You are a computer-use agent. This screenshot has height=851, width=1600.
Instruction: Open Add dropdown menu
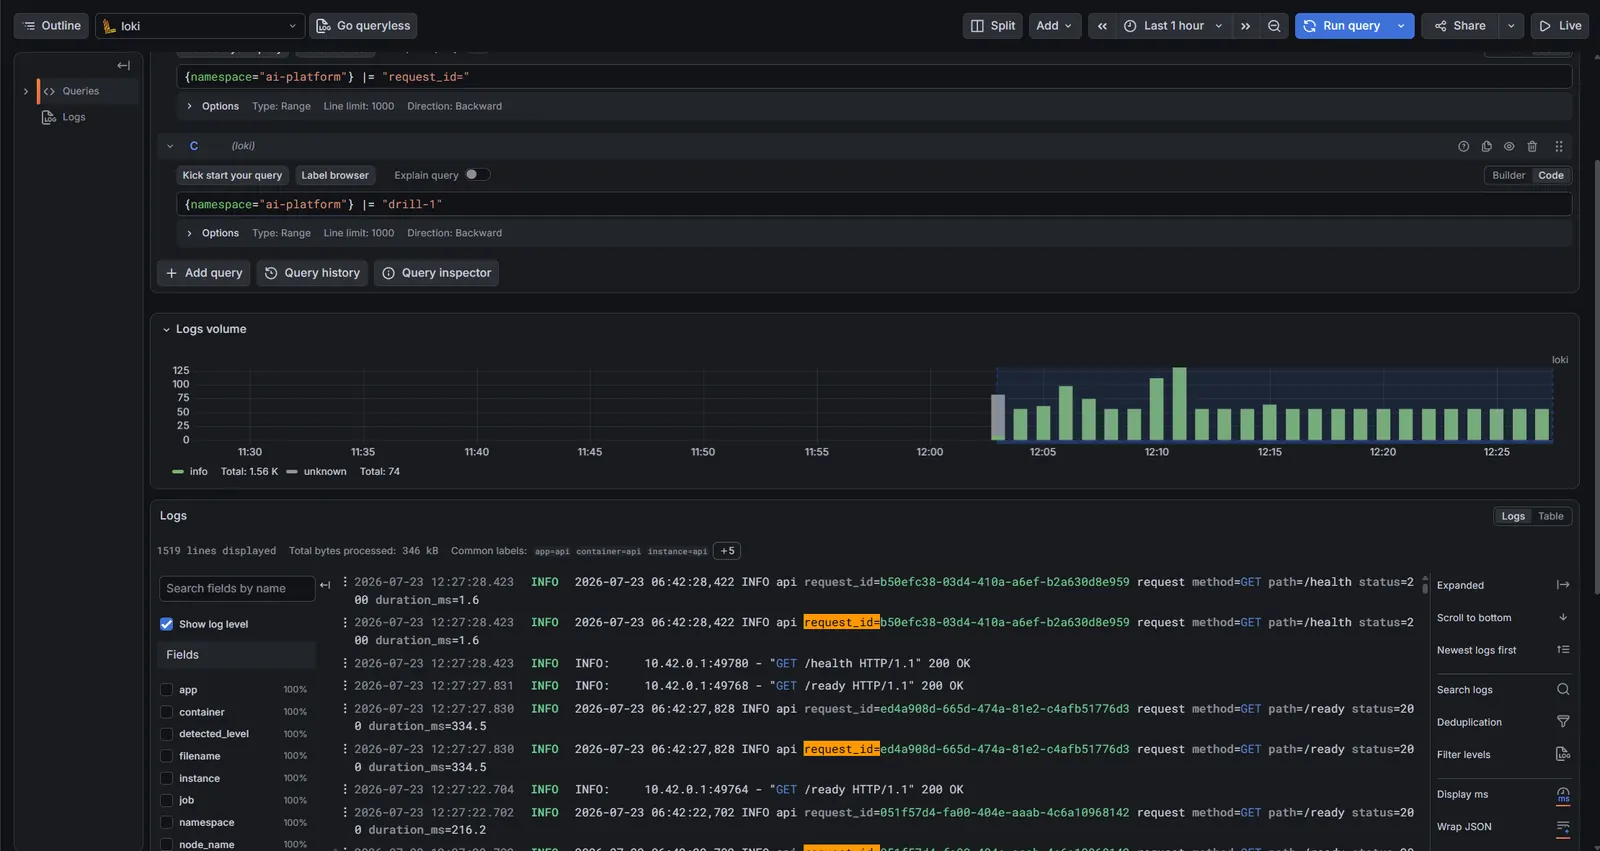[x=1055, y=26]
